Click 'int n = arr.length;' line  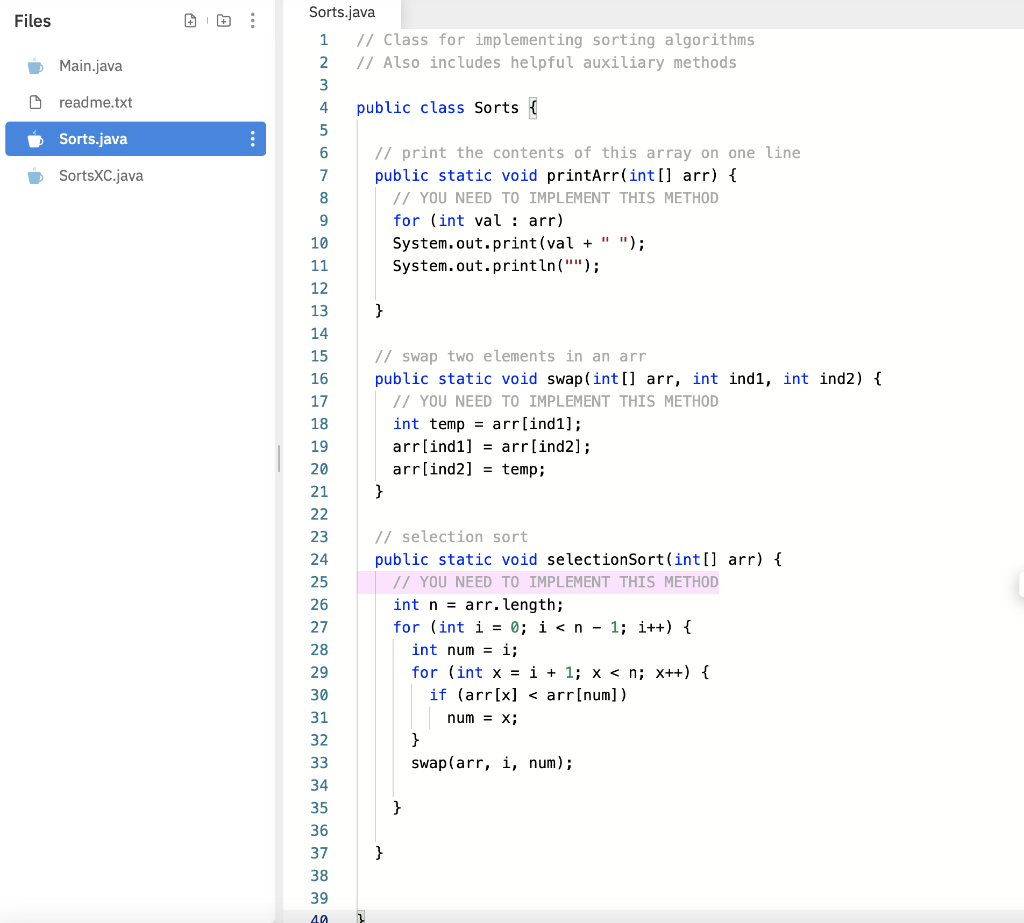click(477, 605)
